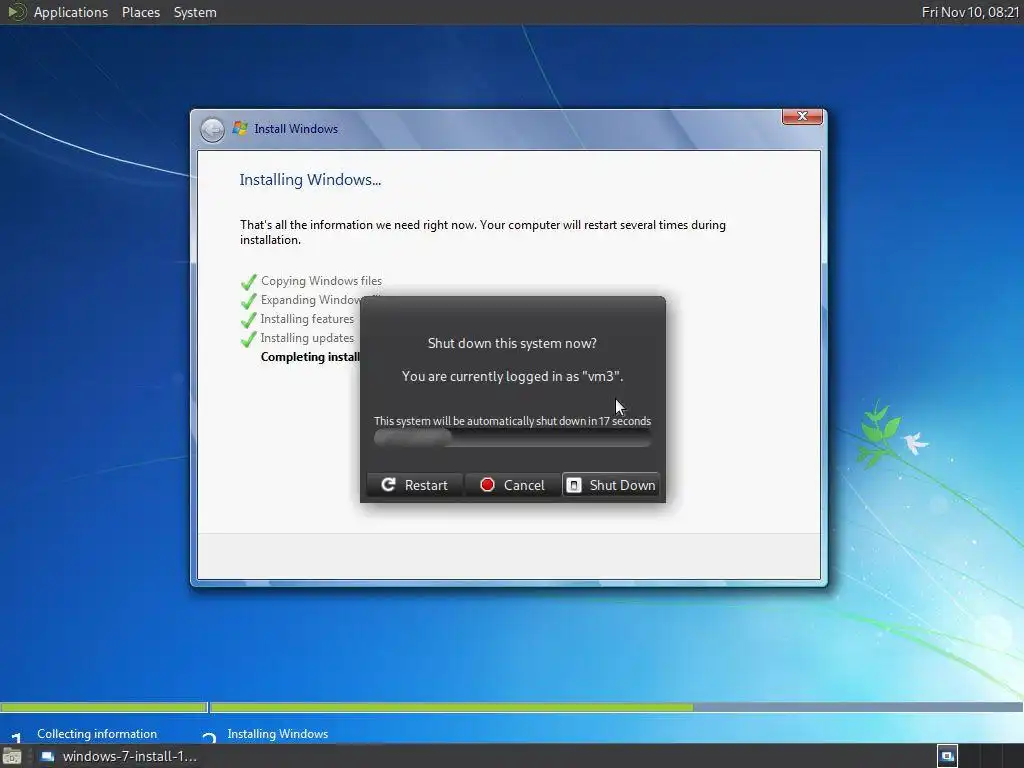Select the windows-7-install taskbar window button
The width and height of the screenshot is (1024, 768).
coord(119,756)
